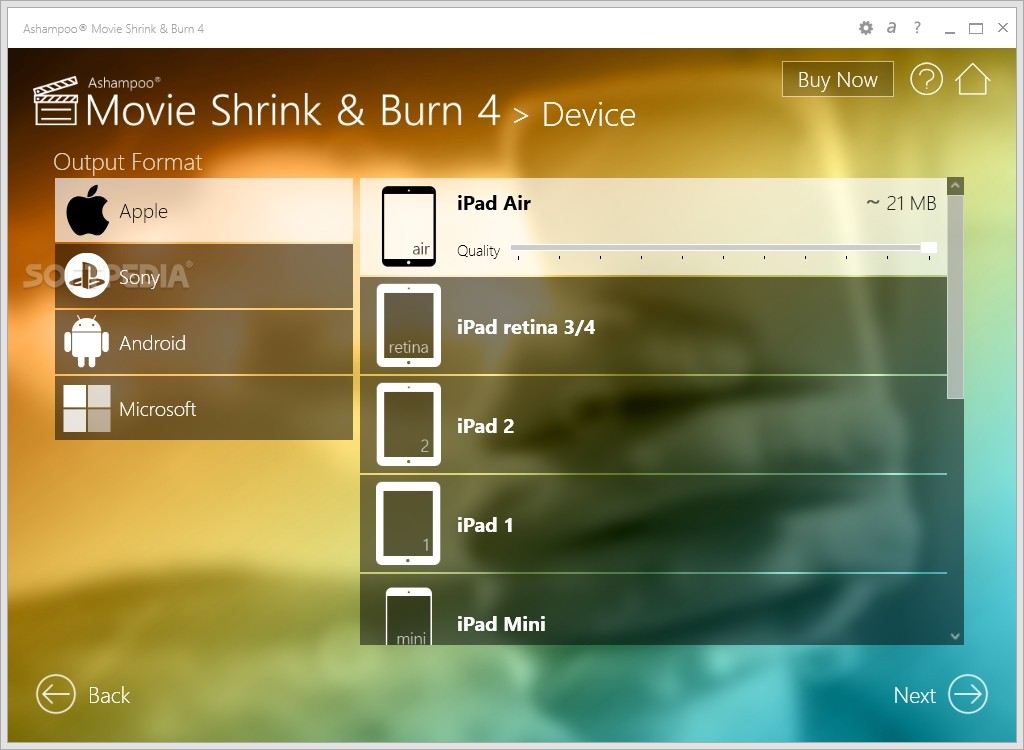This screenshot has height=750, width=1024.
Task: Click the Apple logo icon
Action: point(88,210)
